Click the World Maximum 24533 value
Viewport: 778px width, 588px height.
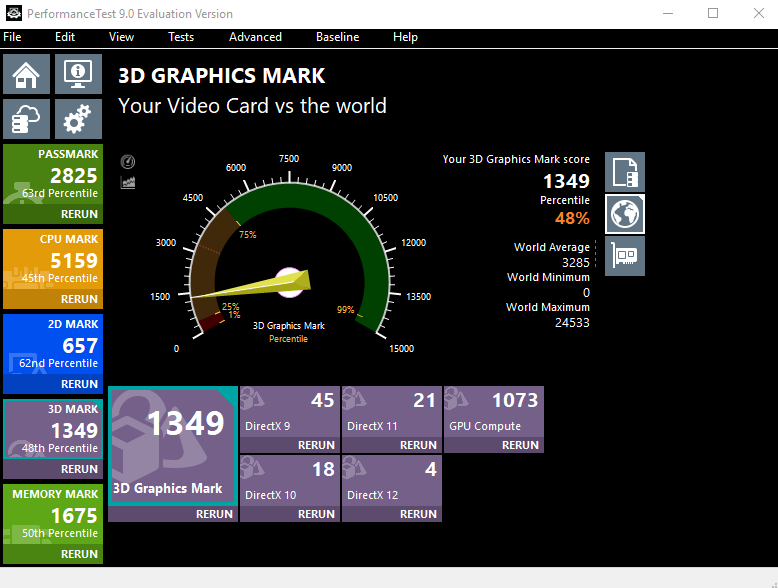pos(572,323)
